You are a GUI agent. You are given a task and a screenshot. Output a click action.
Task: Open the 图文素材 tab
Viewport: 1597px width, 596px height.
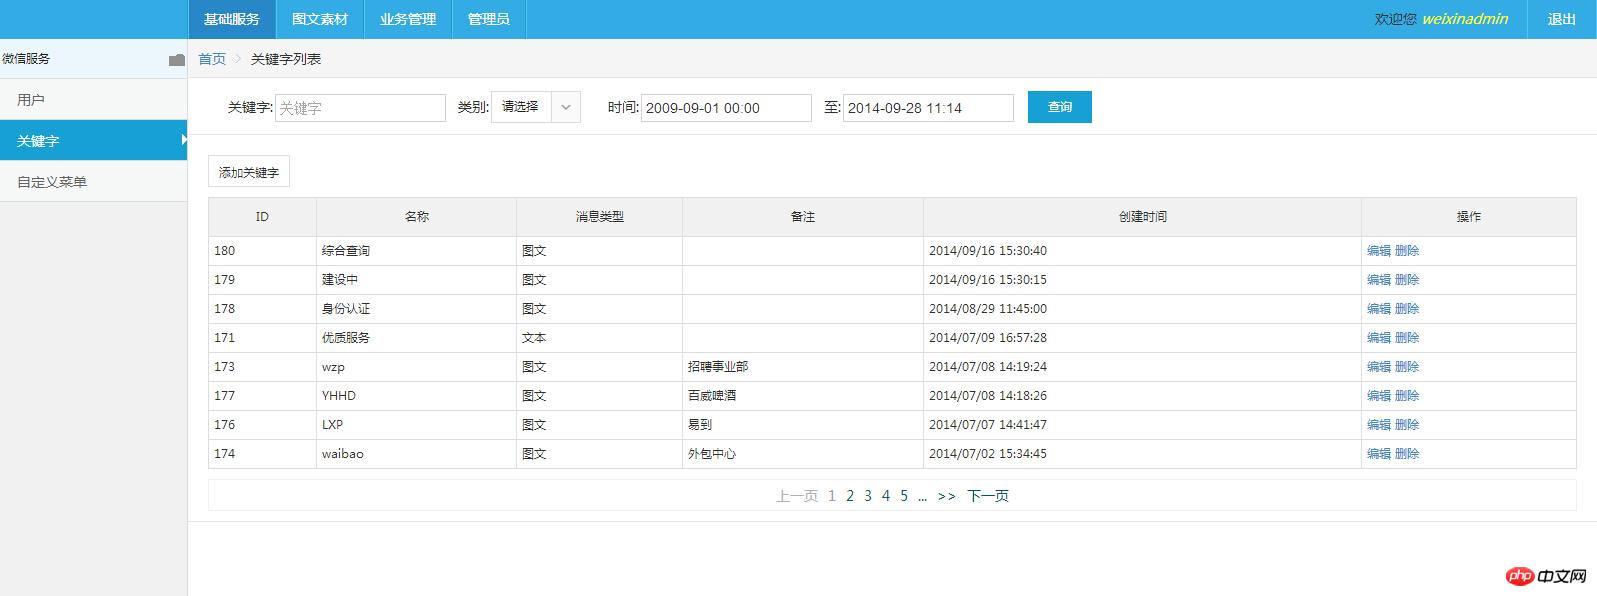[320, 19]
